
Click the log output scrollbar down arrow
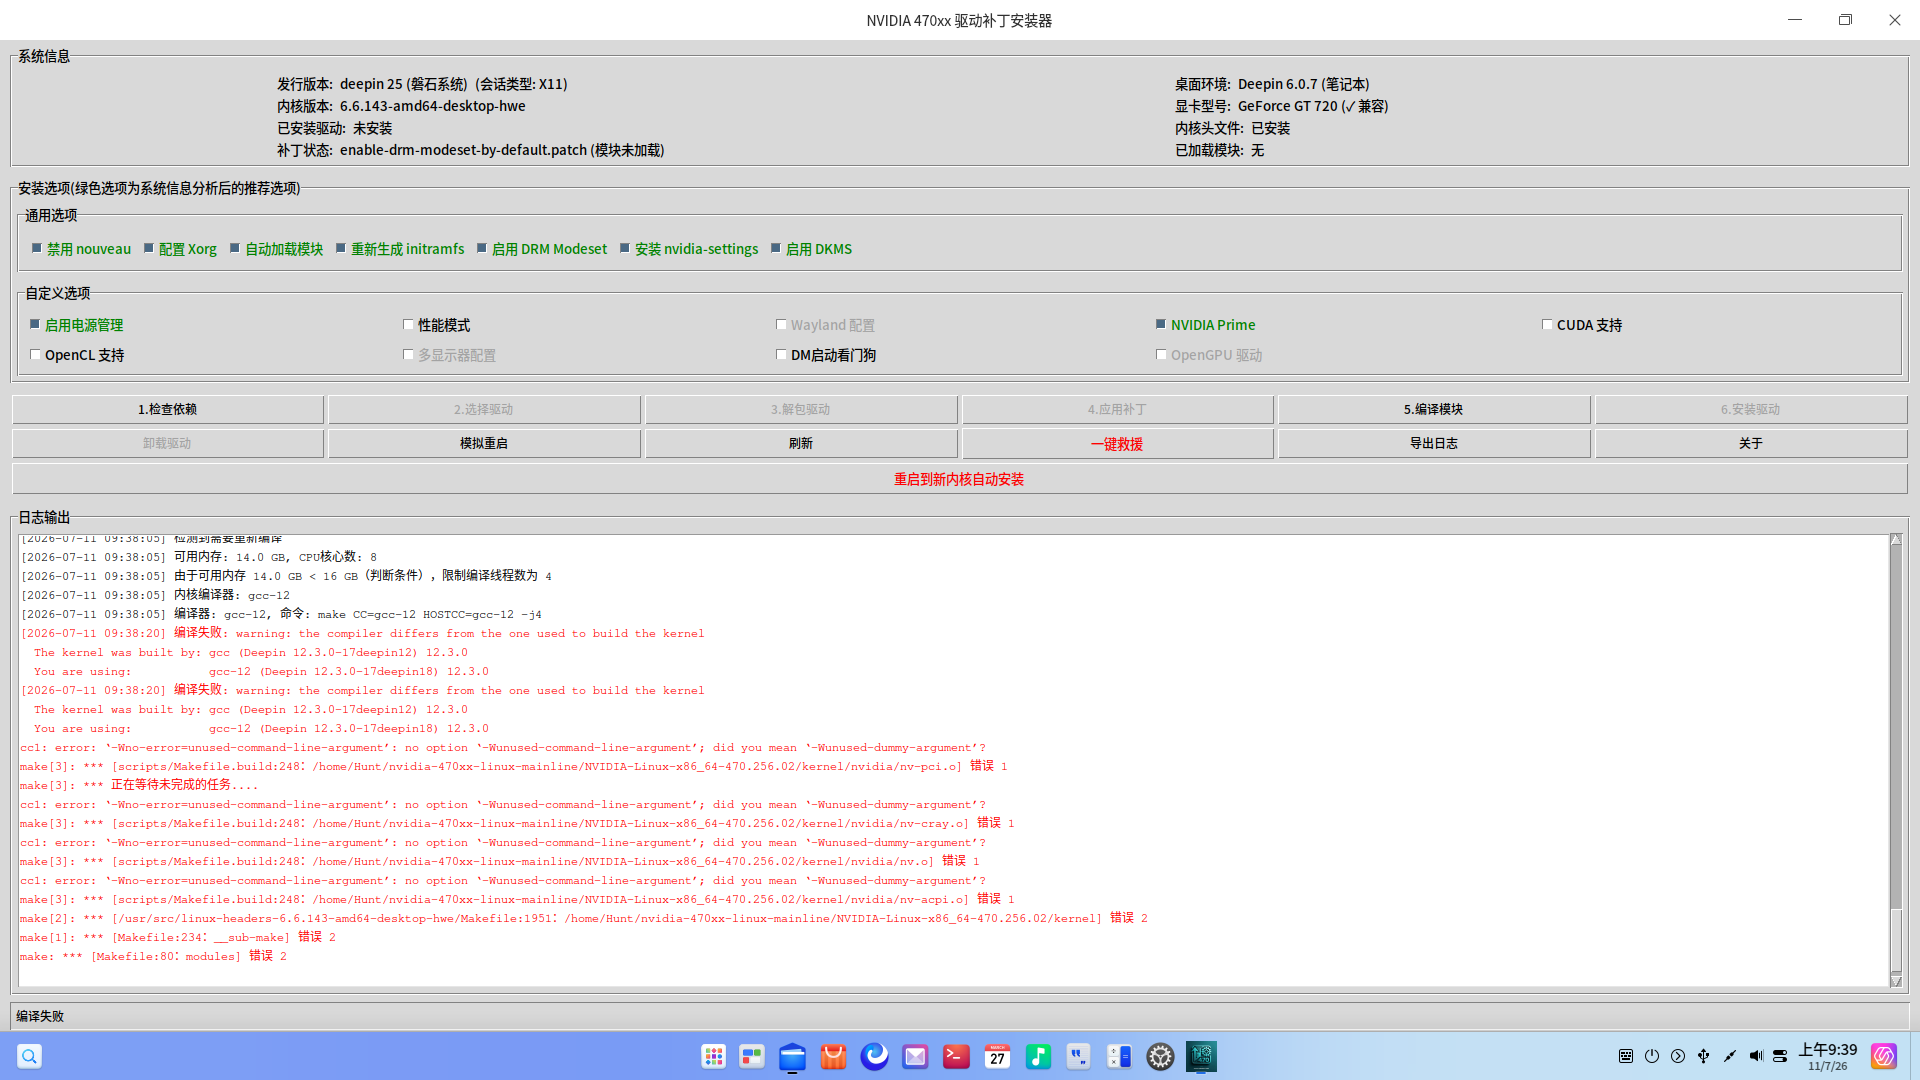[x=1896, y=981]
